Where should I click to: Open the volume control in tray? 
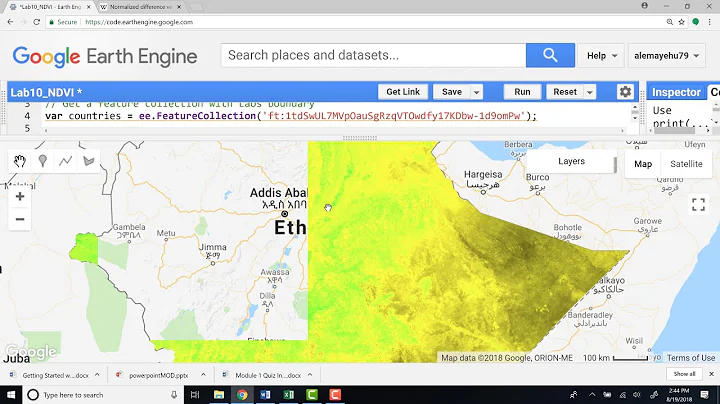click(x=636, y=395)
